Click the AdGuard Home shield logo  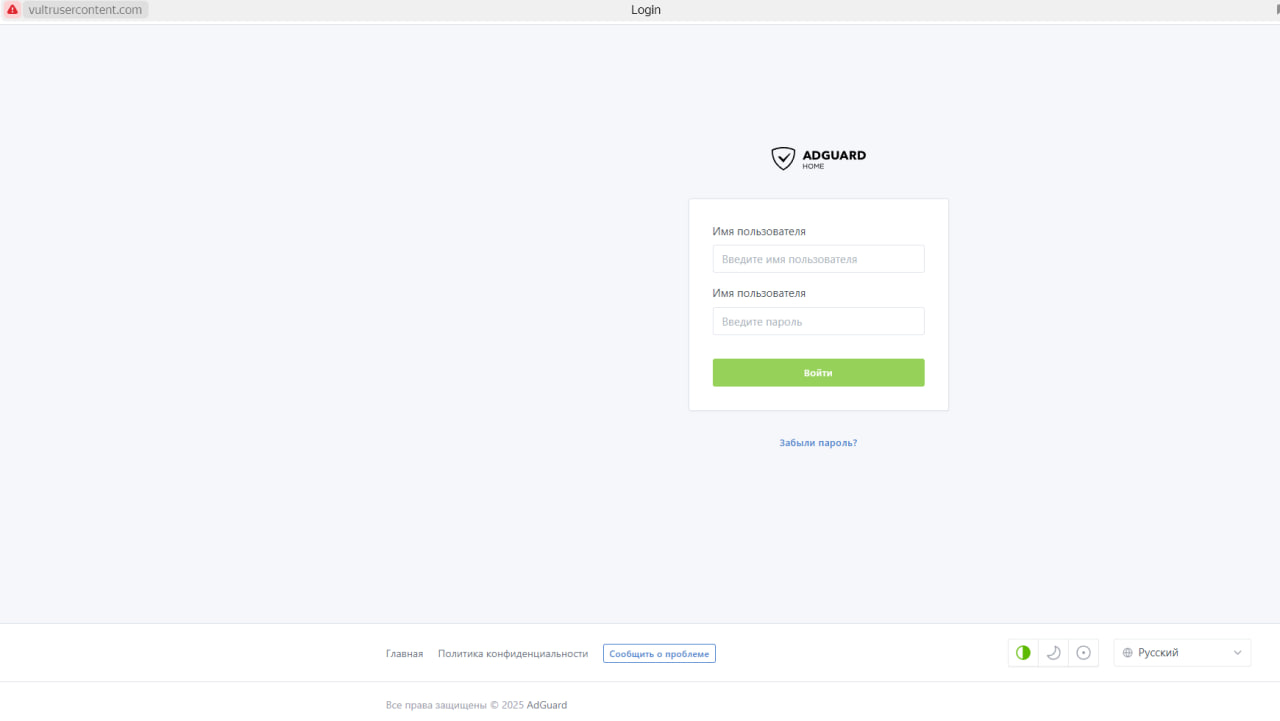783,158
